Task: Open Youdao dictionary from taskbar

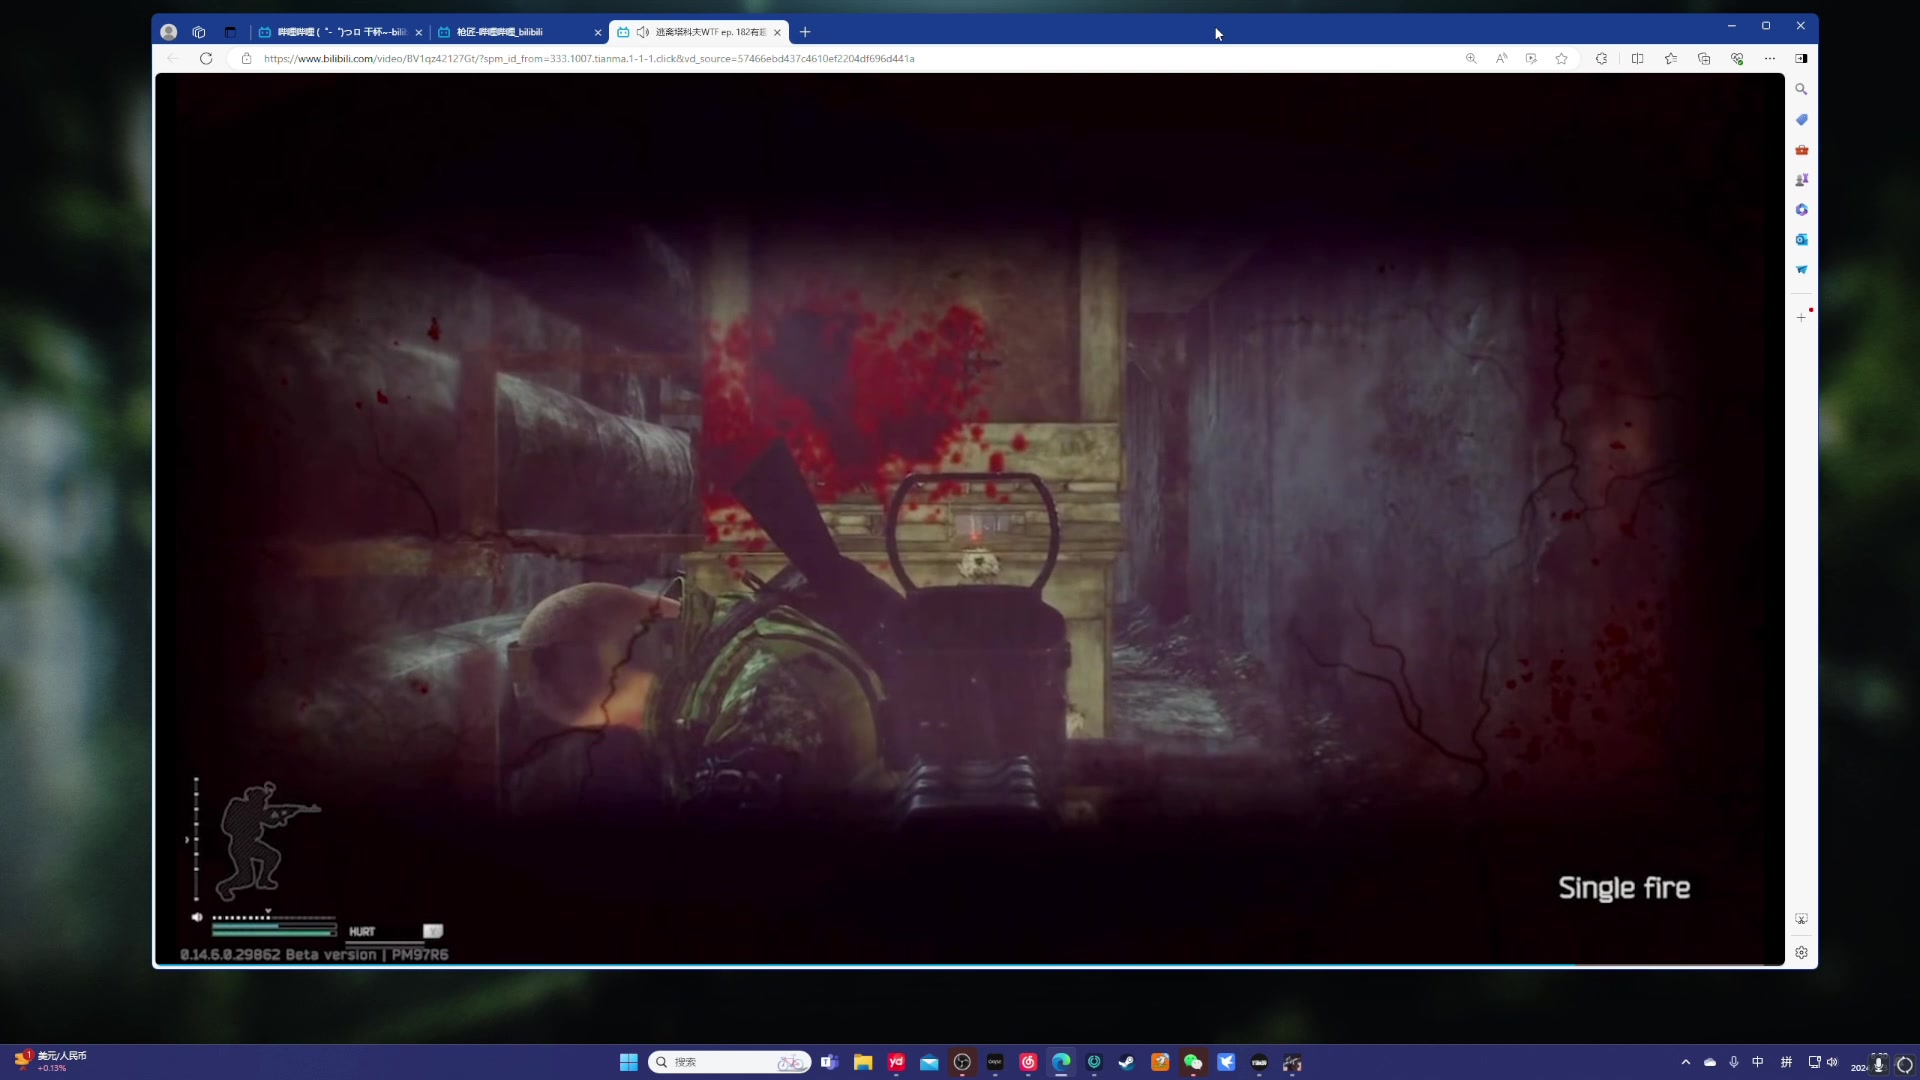Action: [x=896, y=1062]
